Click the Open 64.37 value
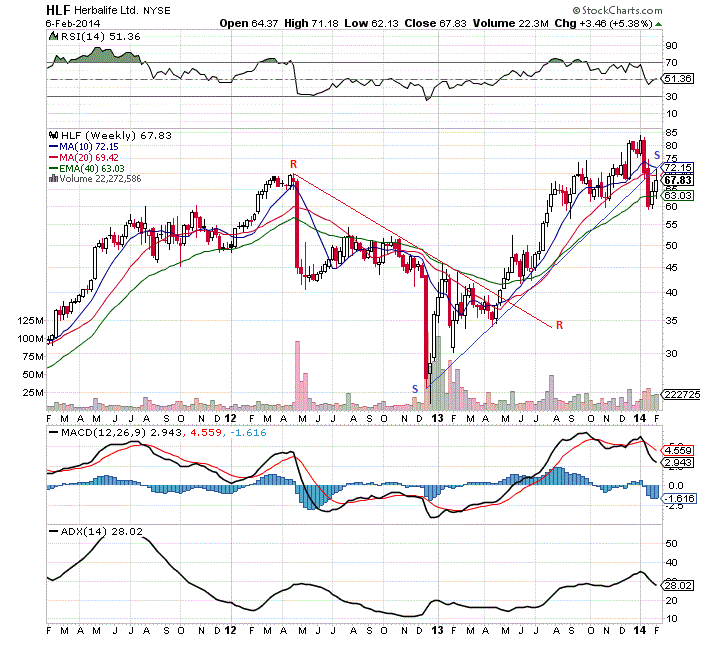Image resolution: width=705 pixels, height=648 pixels. click(x=249, y=23)
